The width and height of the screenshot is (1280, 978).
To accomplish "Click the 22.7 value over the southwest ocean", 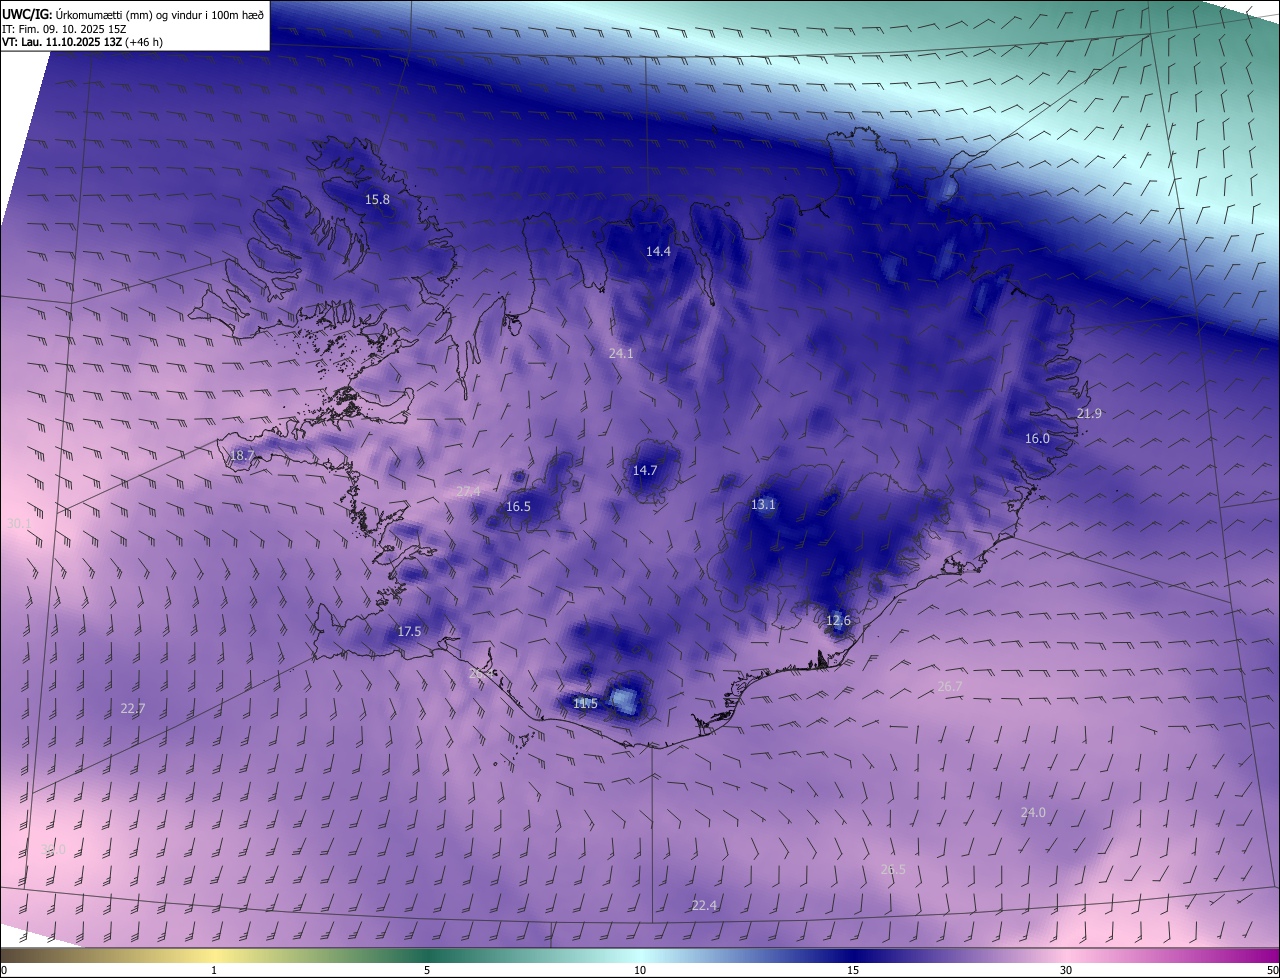I will pyautogui.click(x=133, y=709).
